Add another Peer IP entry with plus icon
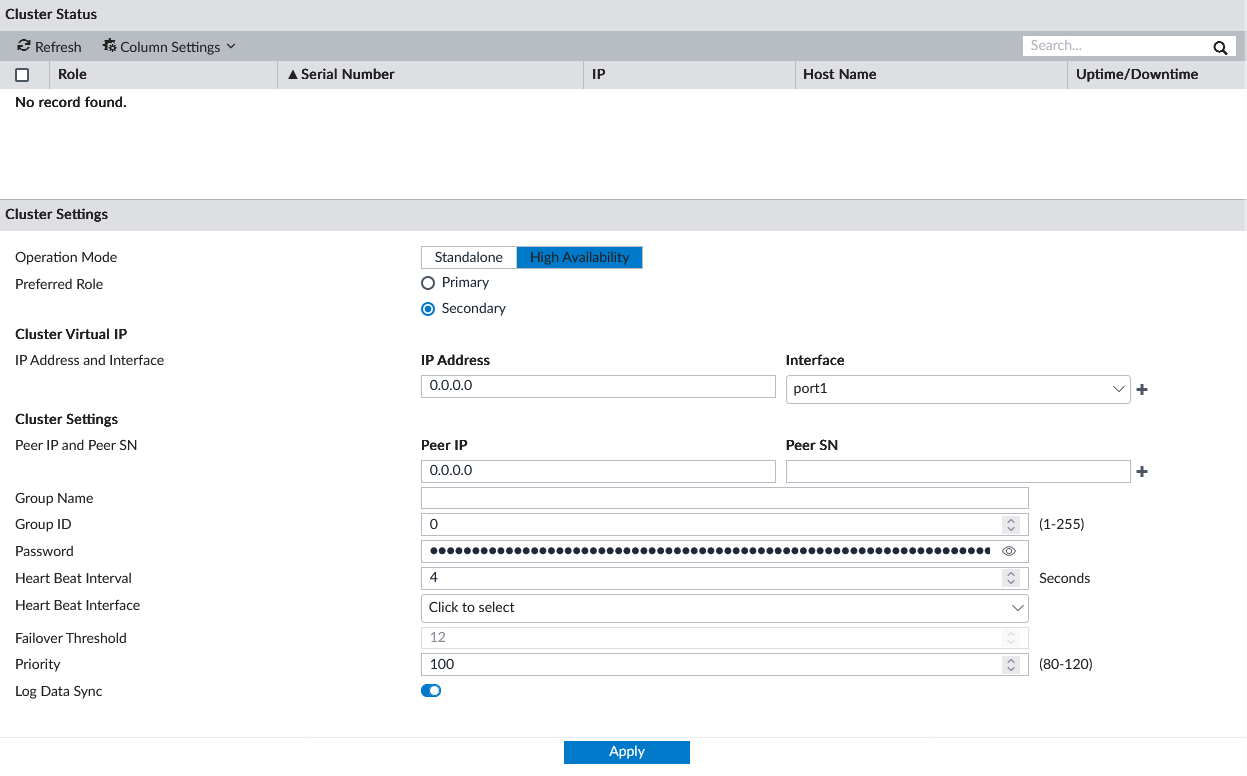1247x776 pixels. [x=1142, y=472]
